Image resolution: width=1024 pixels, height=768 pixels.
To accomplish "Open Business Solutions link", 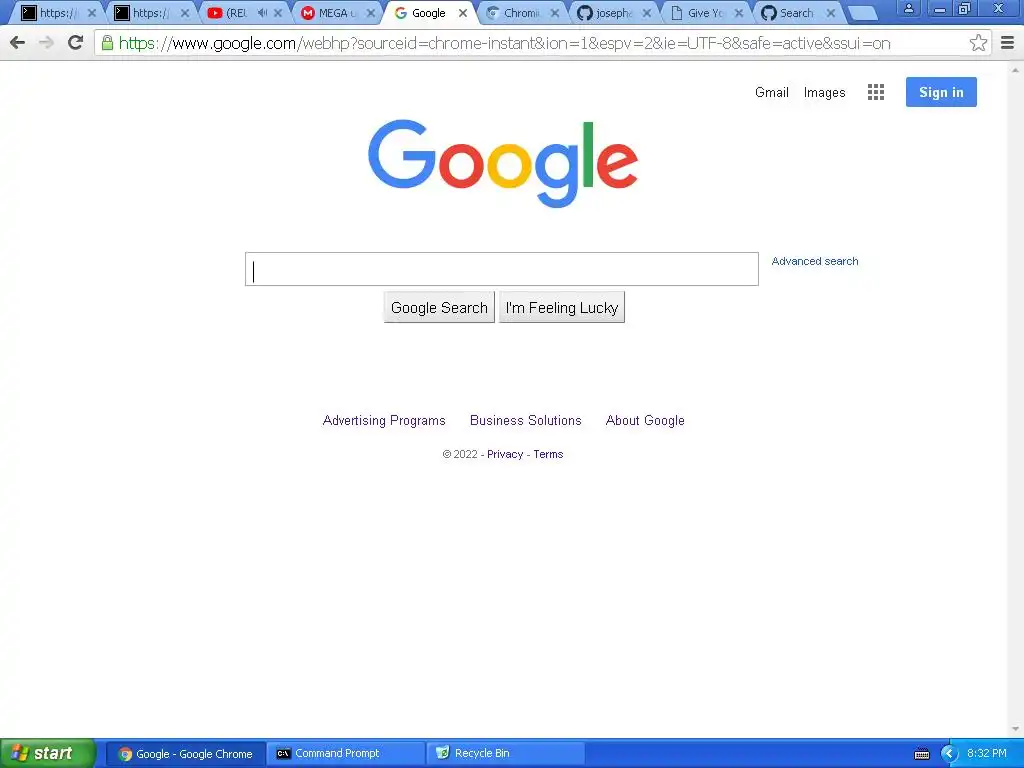I will [x=526, y=421].
